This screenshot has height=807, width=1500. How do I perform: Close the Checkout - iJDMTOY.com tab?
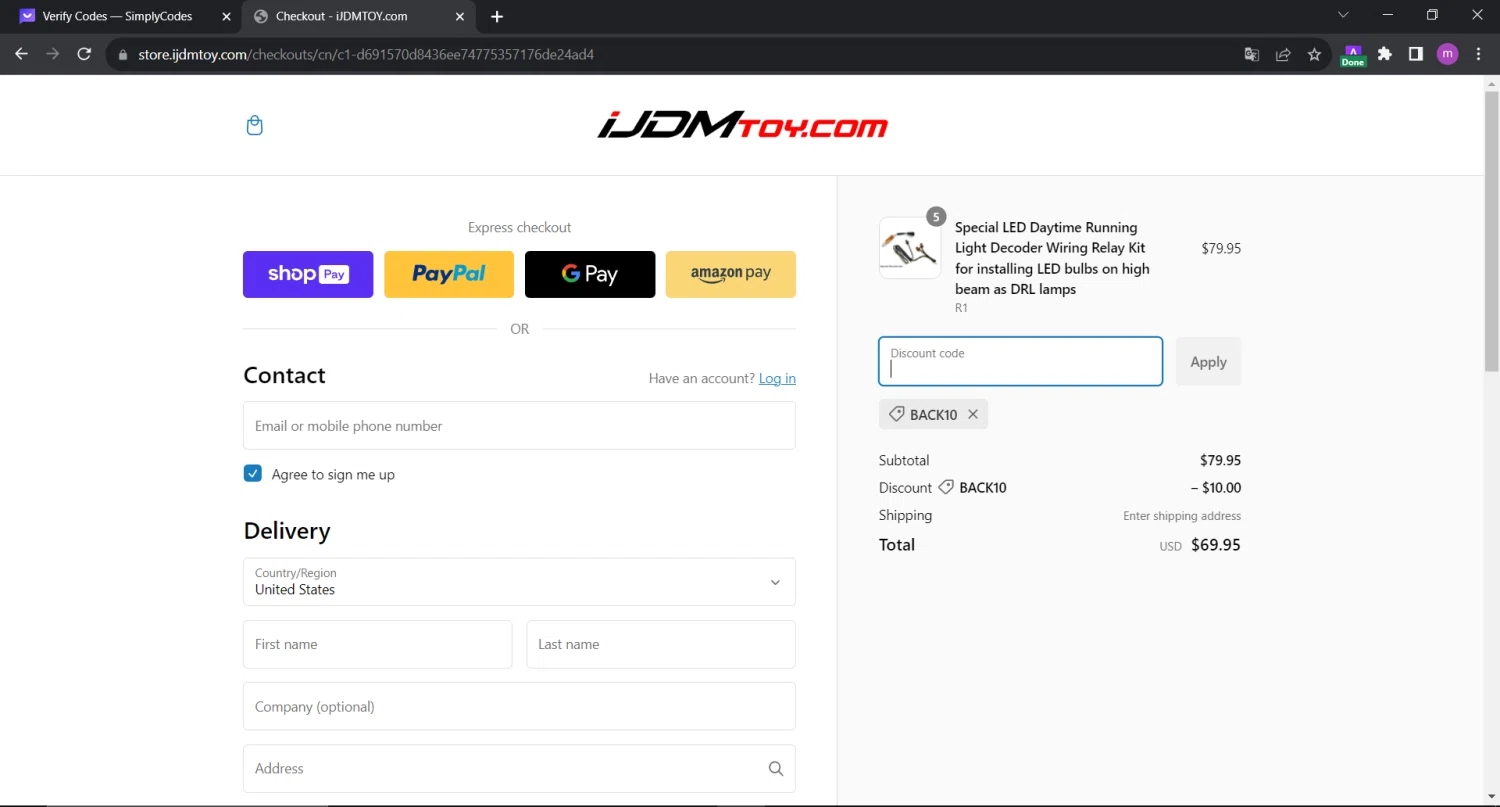(461, 17)
